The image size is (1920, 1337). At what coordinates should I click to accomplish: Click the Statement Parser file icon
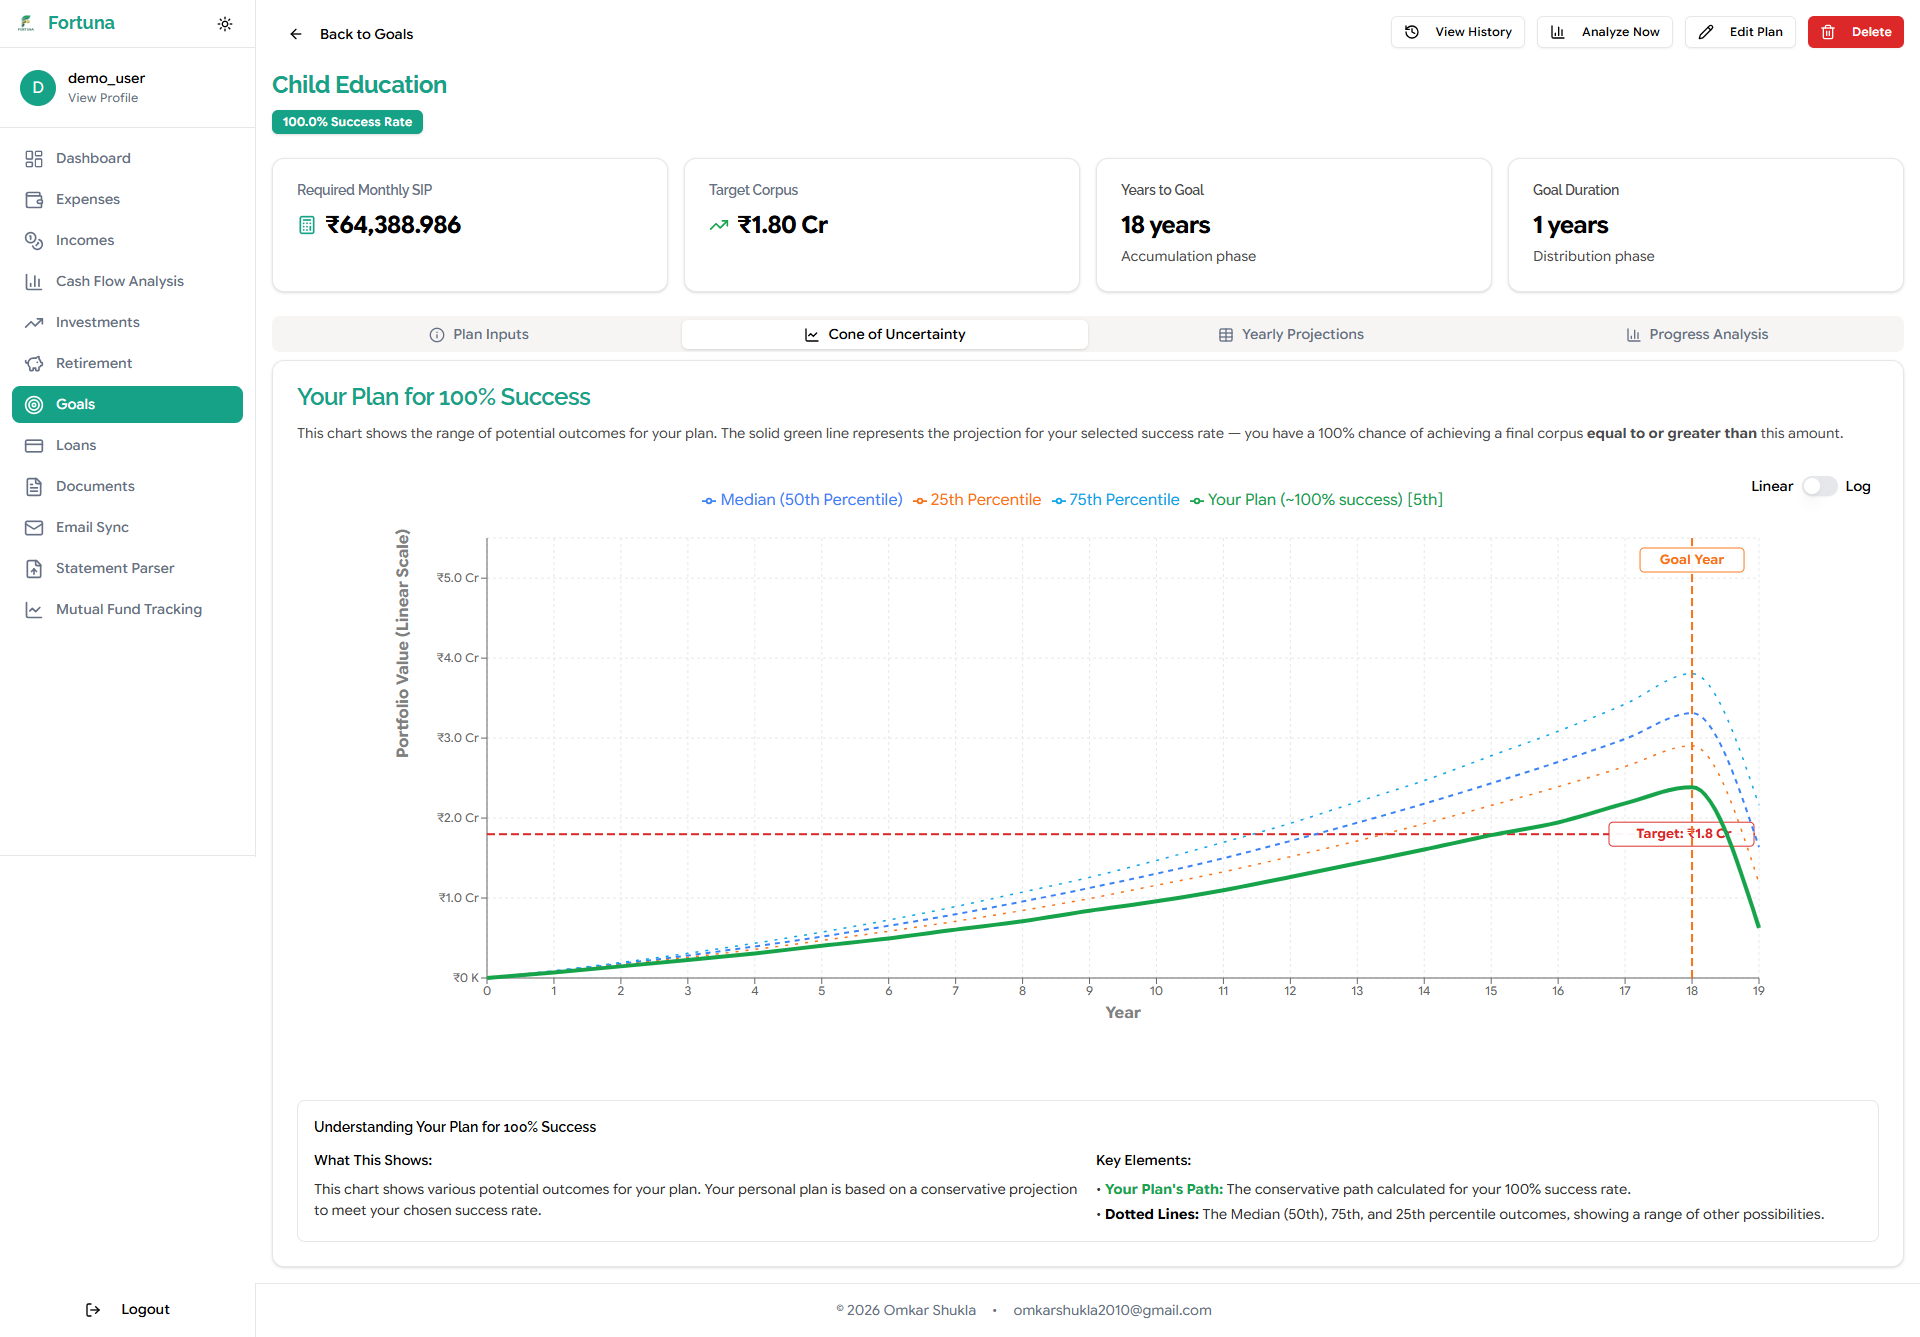34,568
